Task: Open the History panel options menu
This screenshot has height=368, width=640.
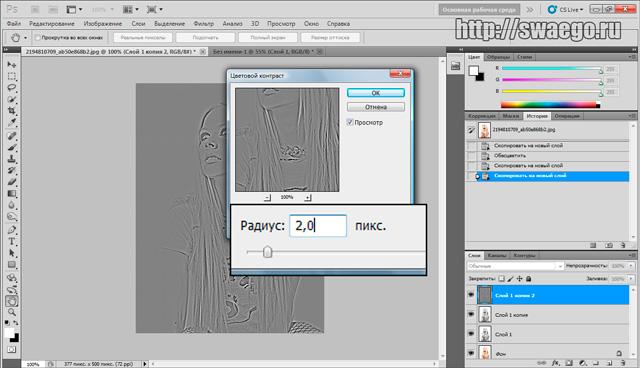Action: [x=632, y=116]
